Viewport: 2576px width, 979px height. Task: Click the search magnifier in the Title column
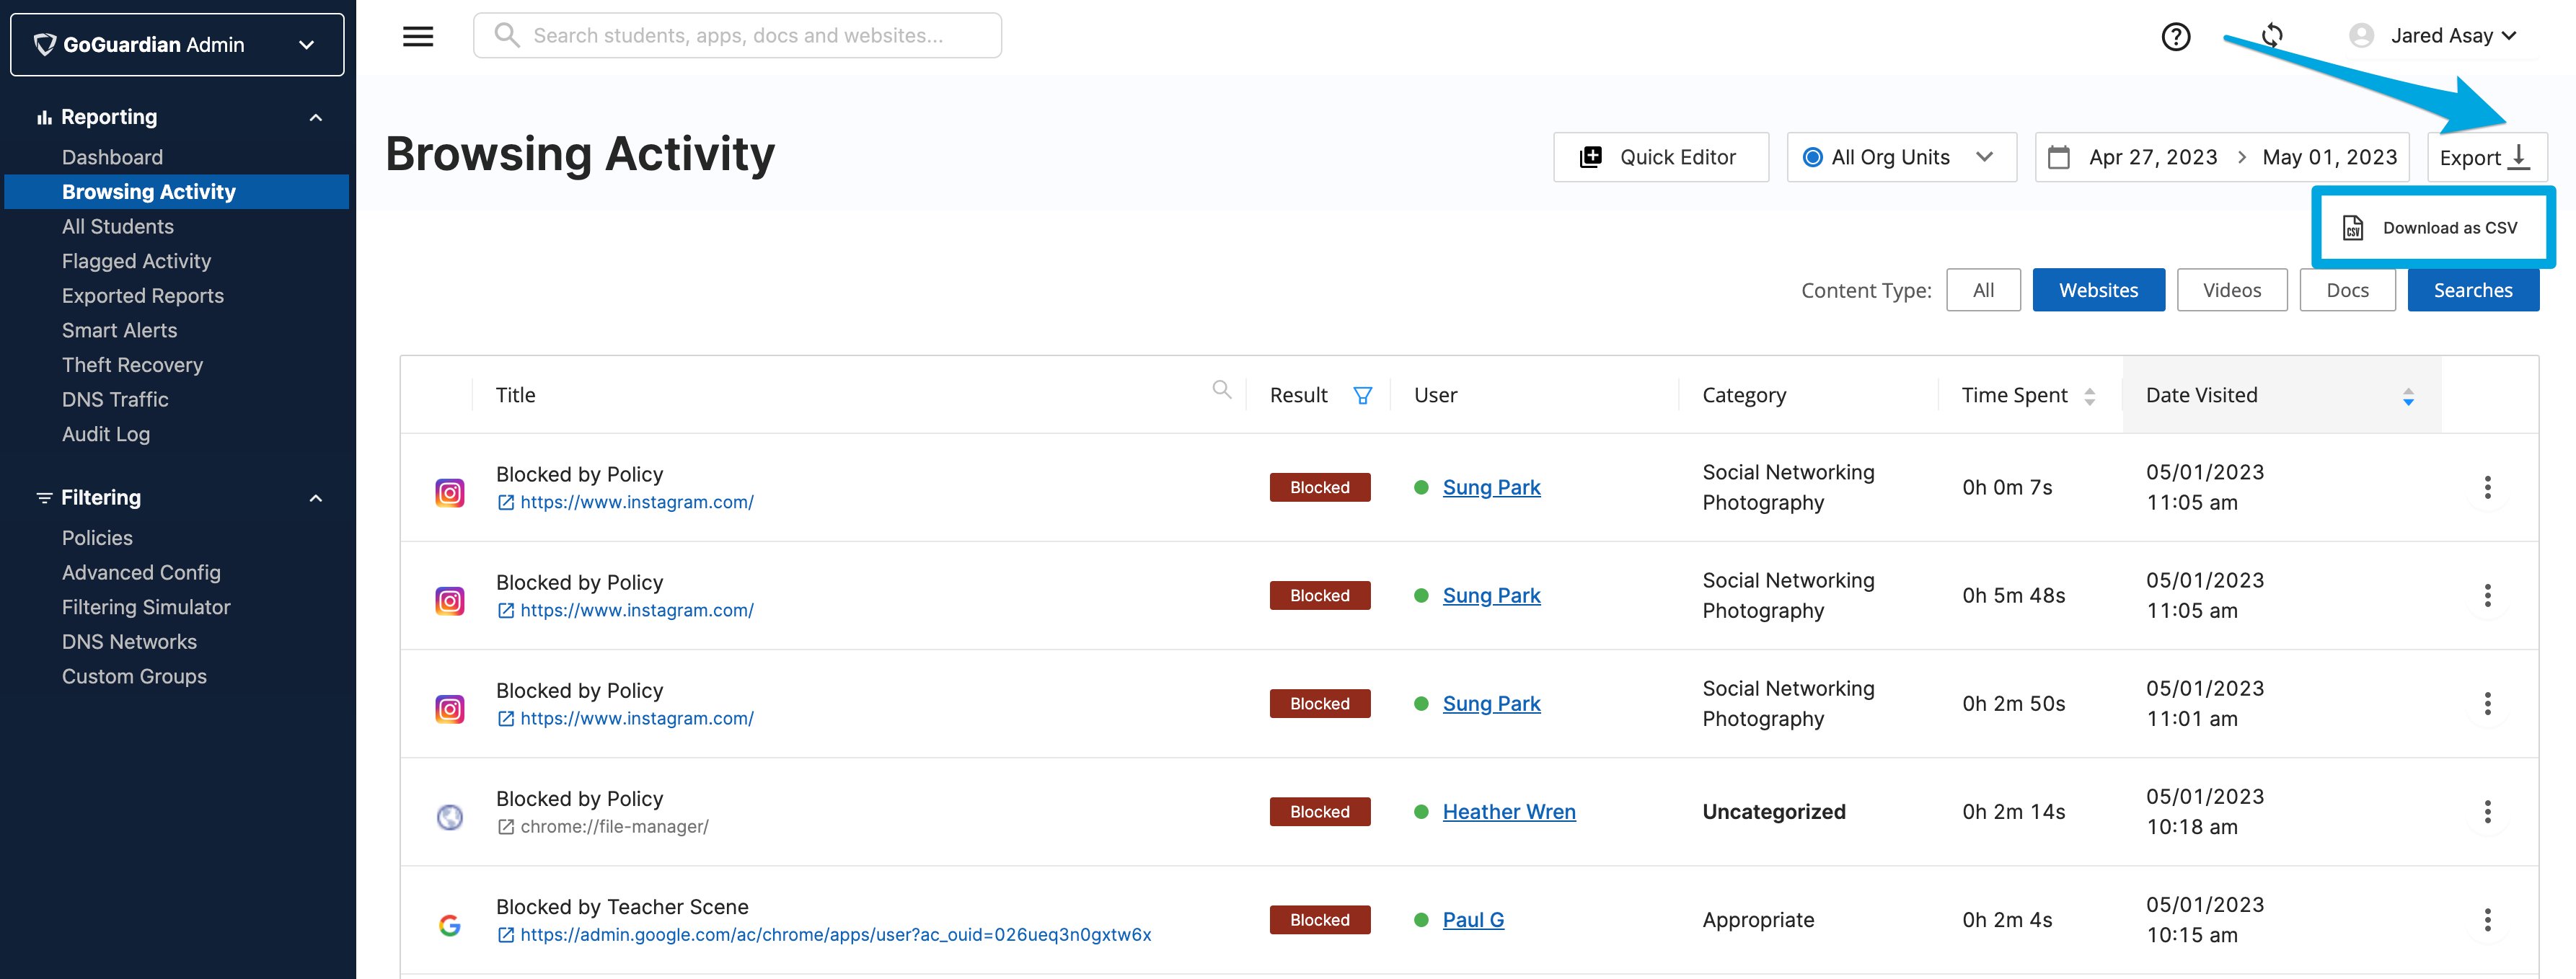1221,390
